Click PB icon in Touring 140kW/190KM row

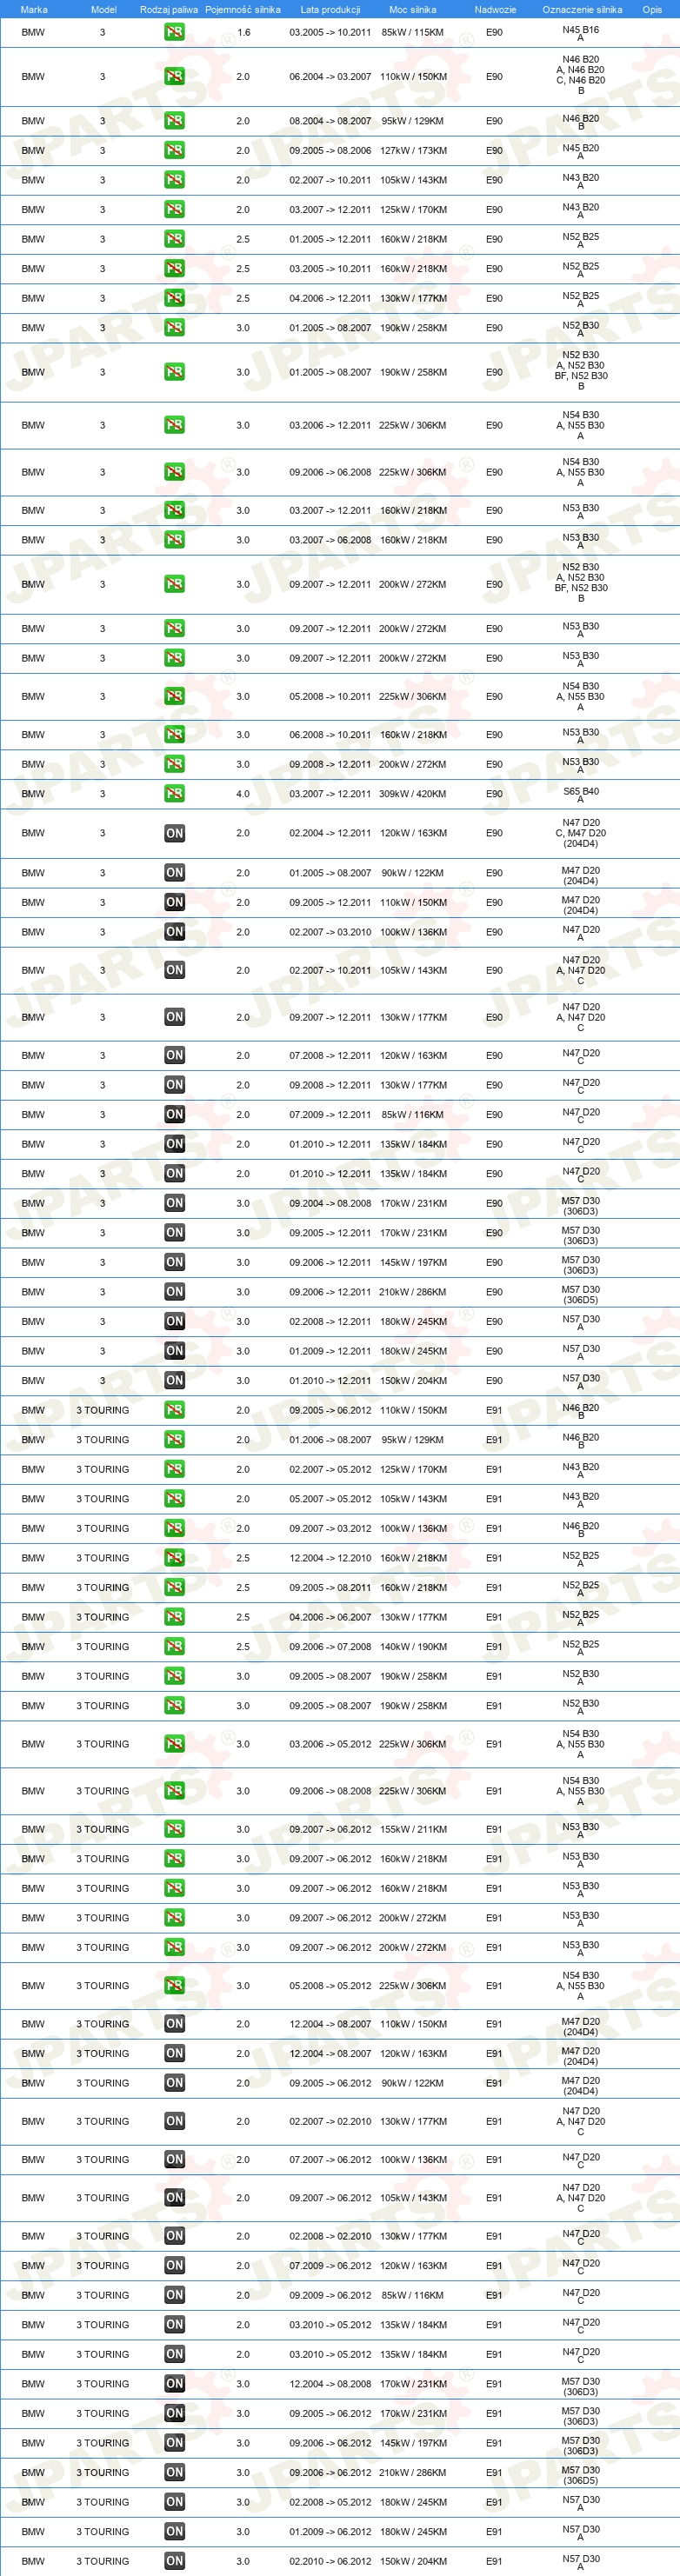point(174,1646)
